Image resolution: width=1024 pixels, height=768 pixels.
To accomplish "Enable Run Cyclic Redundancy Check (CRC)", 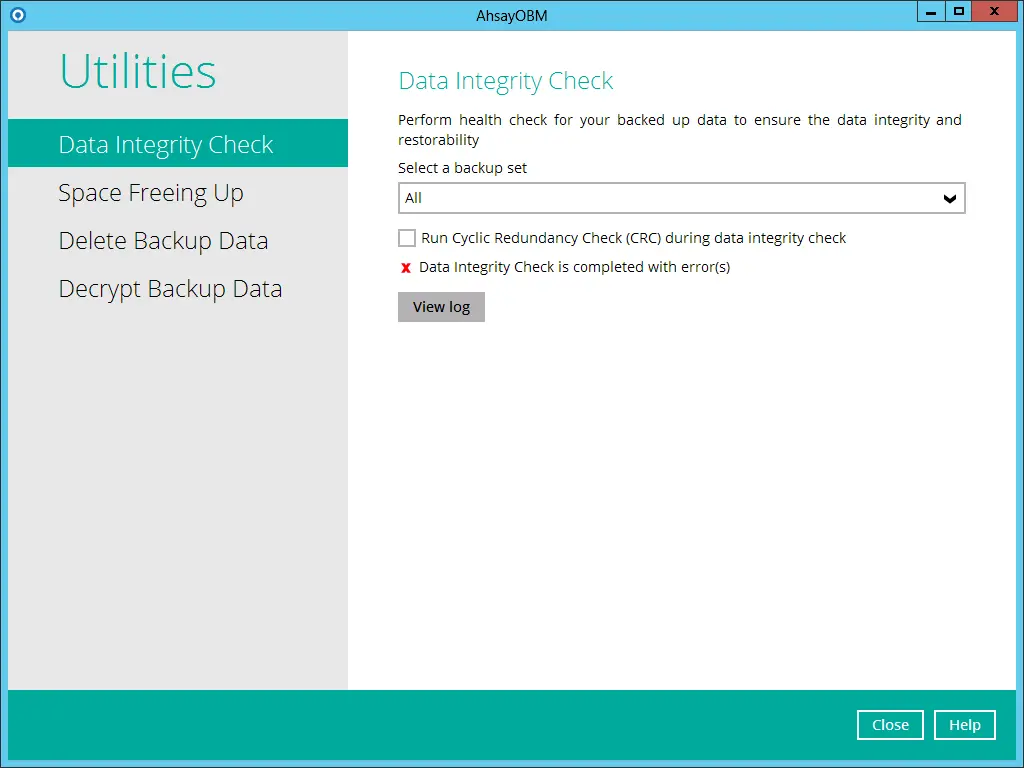I will click(x=406, y=238).
